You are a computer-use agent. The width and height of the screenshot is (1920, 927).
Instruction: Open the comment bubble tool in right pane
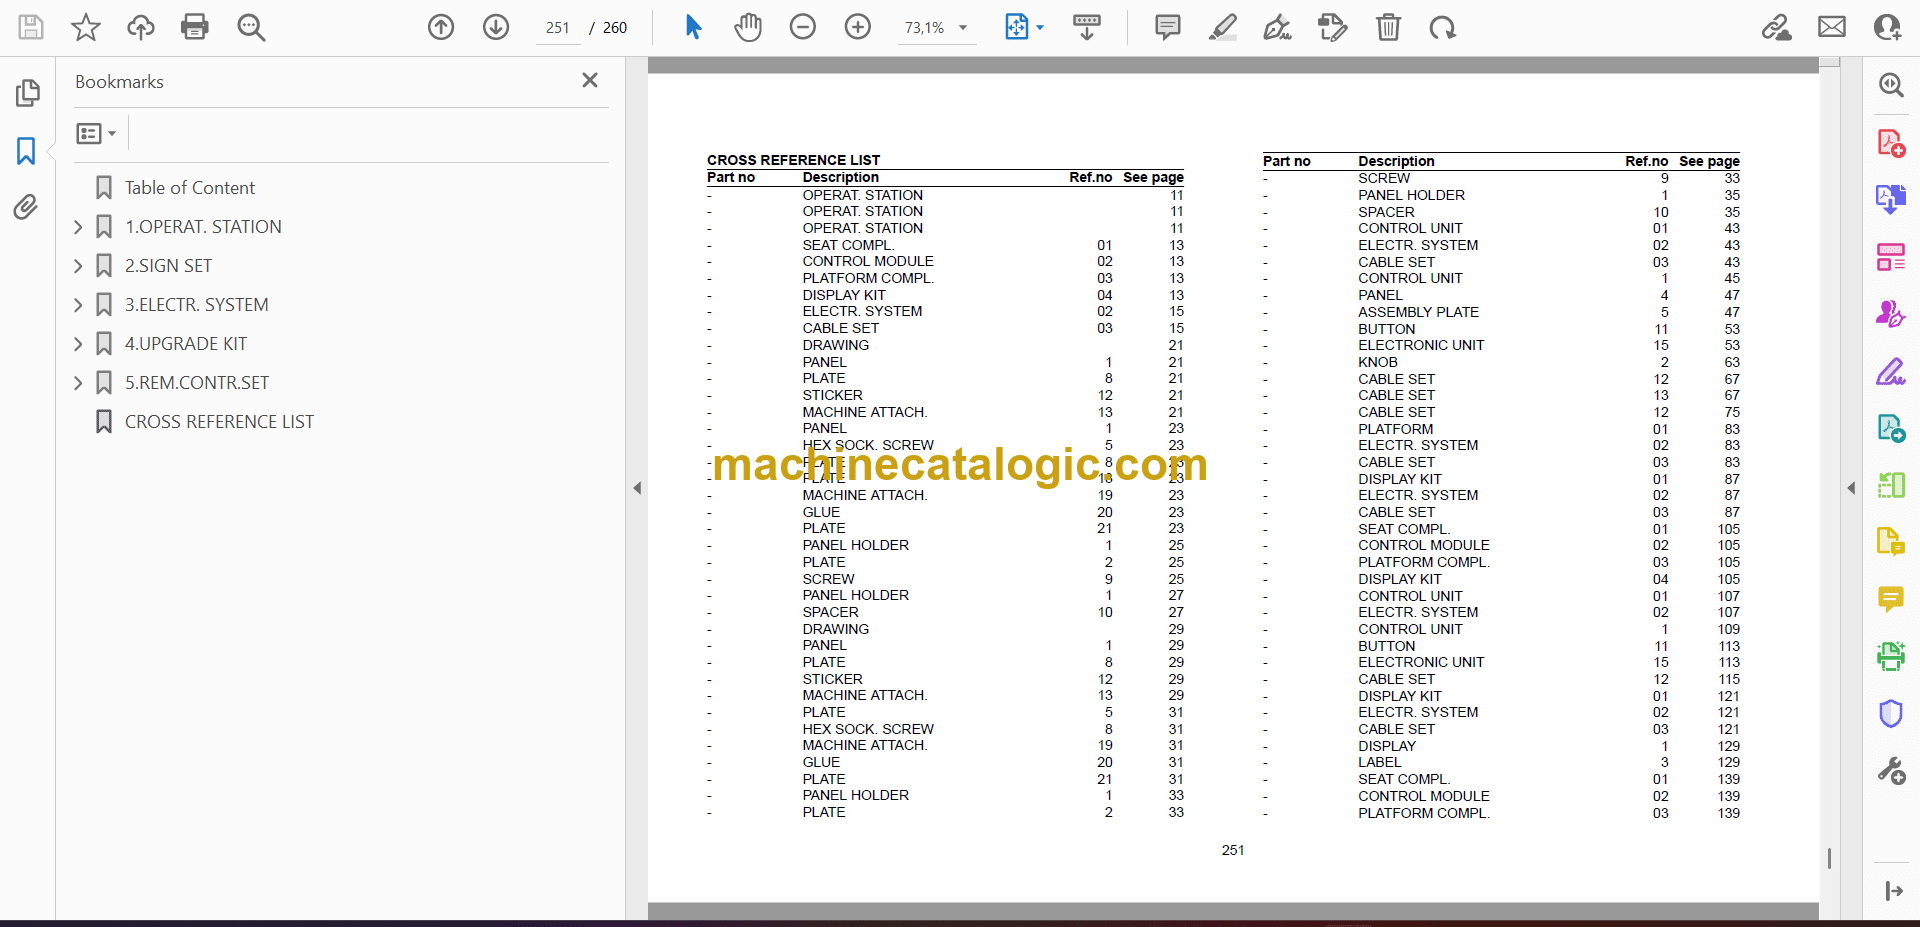(1891, 599)
